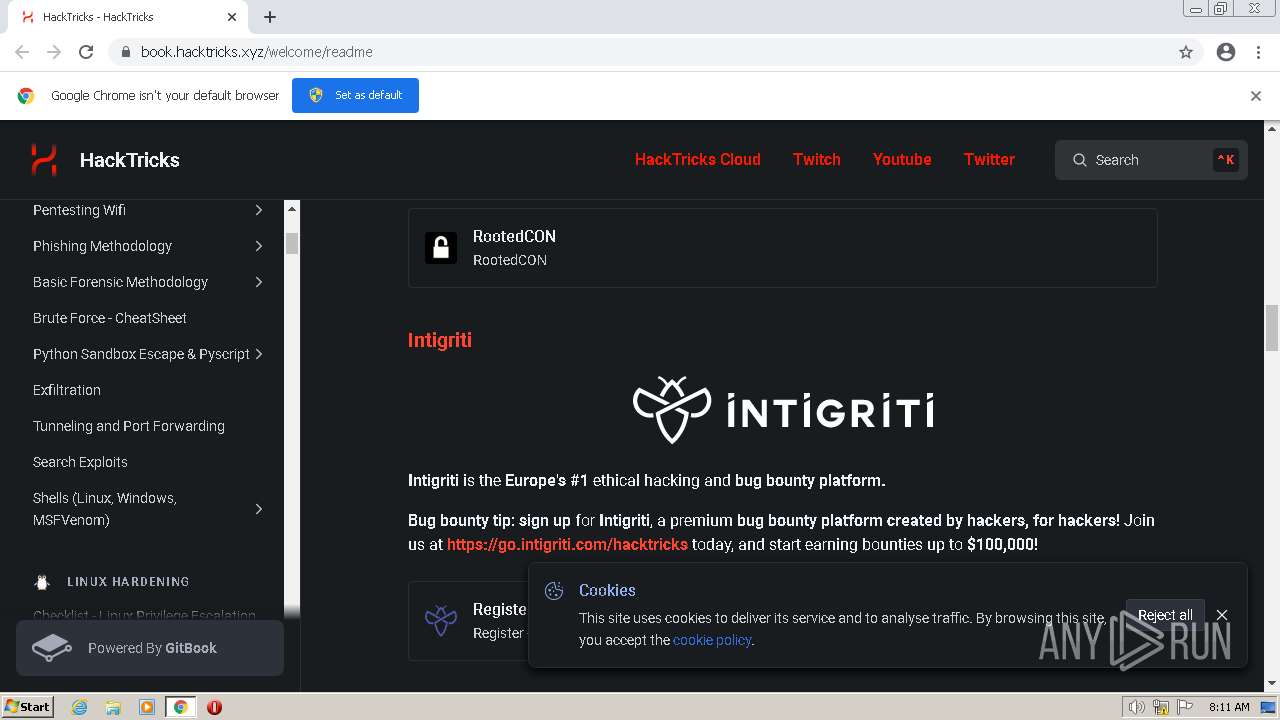This screenshot has width=1280, height=720.
Task: Close the cookies banner
Action: (1222, 615)
